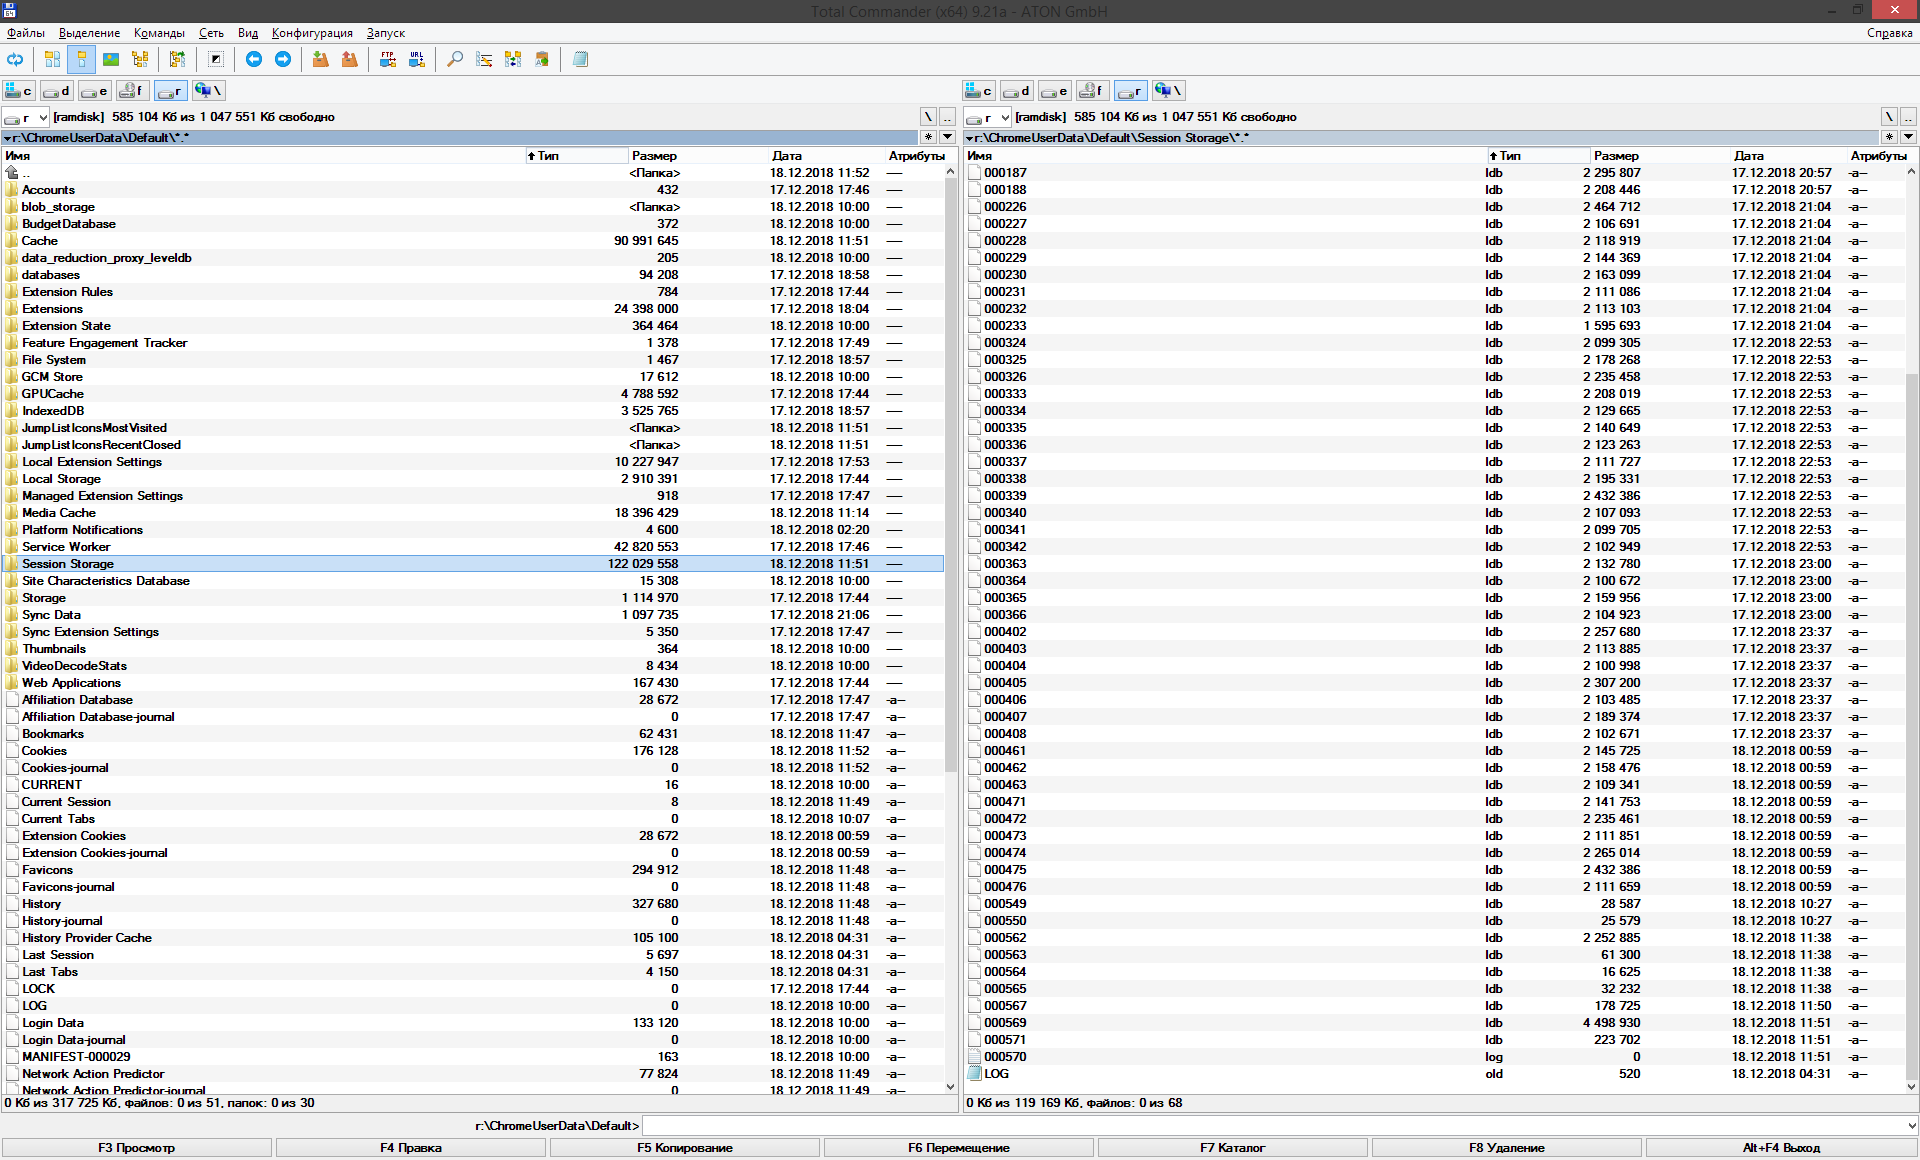
Task: Enable thumbnail view icon in toolbar
Action: pos(111,60)
